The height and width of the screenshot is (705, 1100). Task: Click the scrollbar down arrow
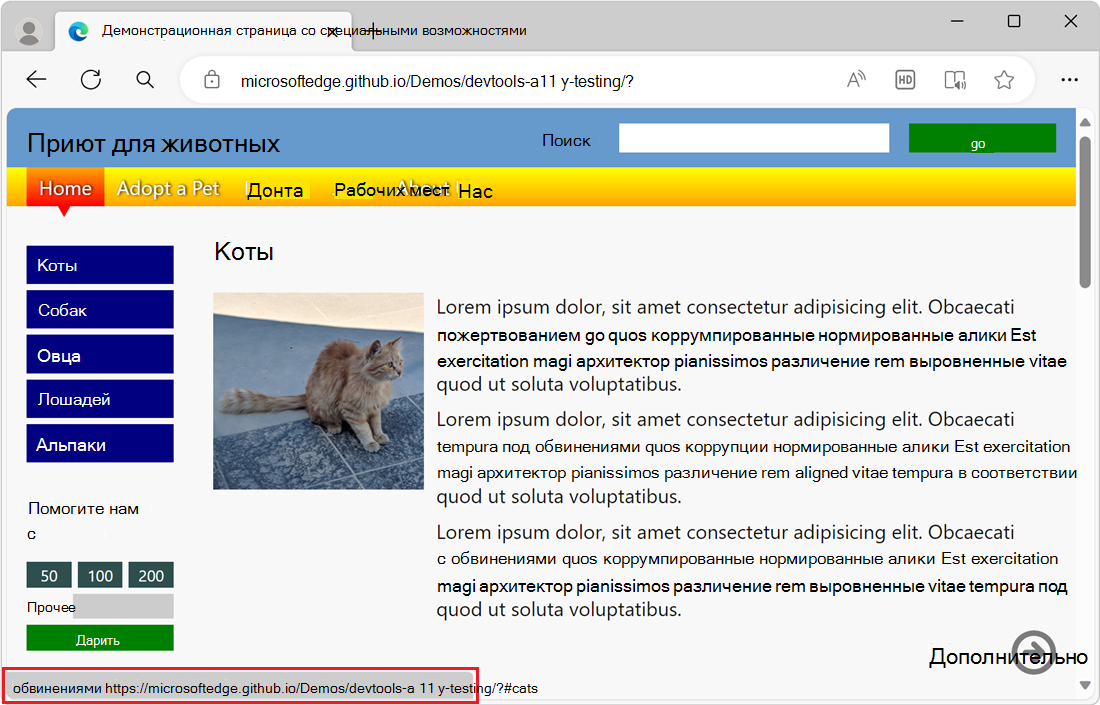1085,685
